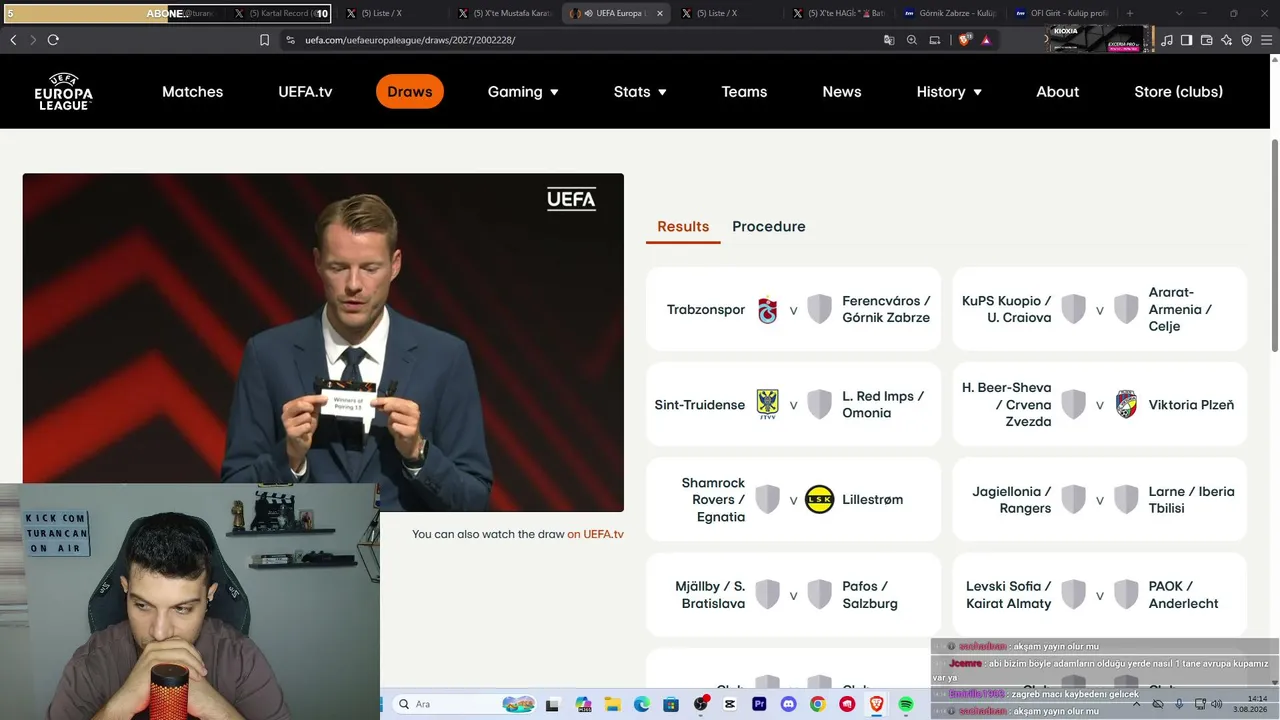Open the browser hamburger menu
Viewport: 1280px width, 720px height.
pos(1266,40)
